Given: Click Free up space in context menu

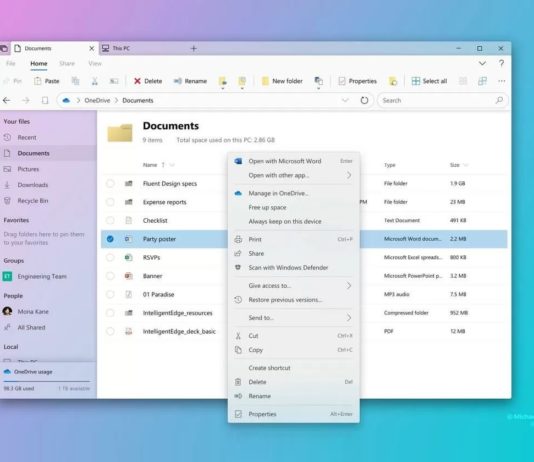Looking at the screenshot, I should [267, 207].
